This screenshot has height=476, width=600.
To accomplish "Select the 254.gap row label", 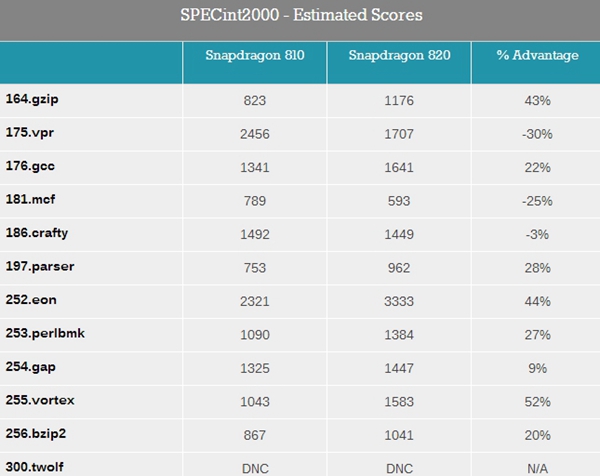I will tap(27, 368).
